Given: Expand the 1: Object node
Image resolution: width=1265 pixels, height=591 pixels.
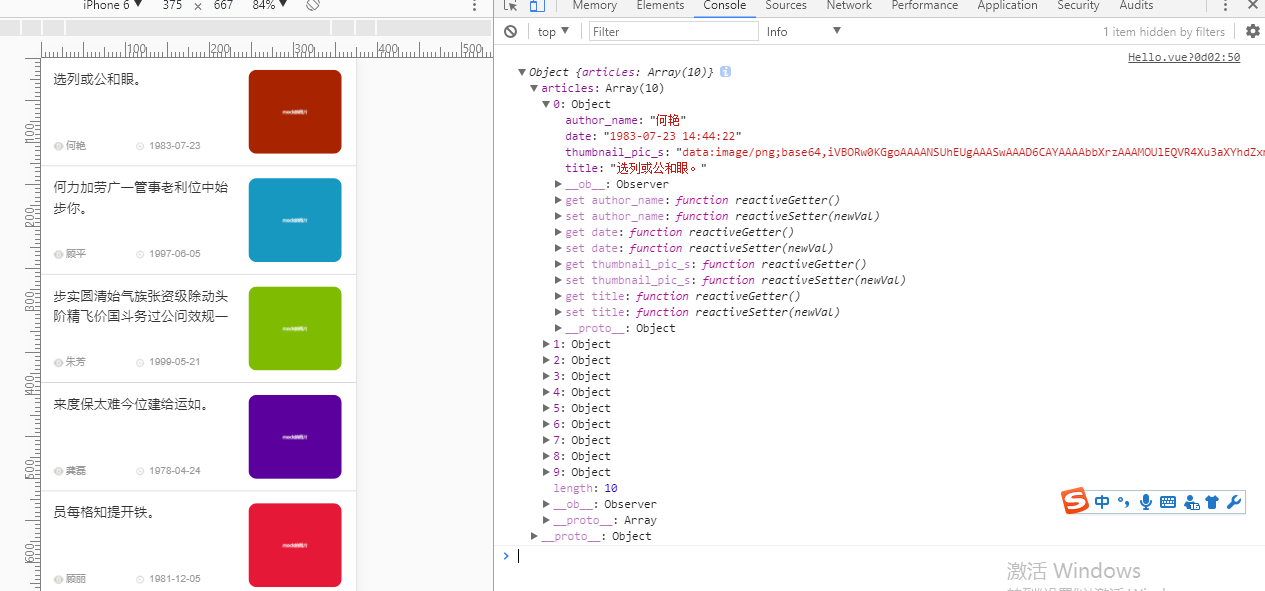Looking at the screenshot, I should [546, 344].
